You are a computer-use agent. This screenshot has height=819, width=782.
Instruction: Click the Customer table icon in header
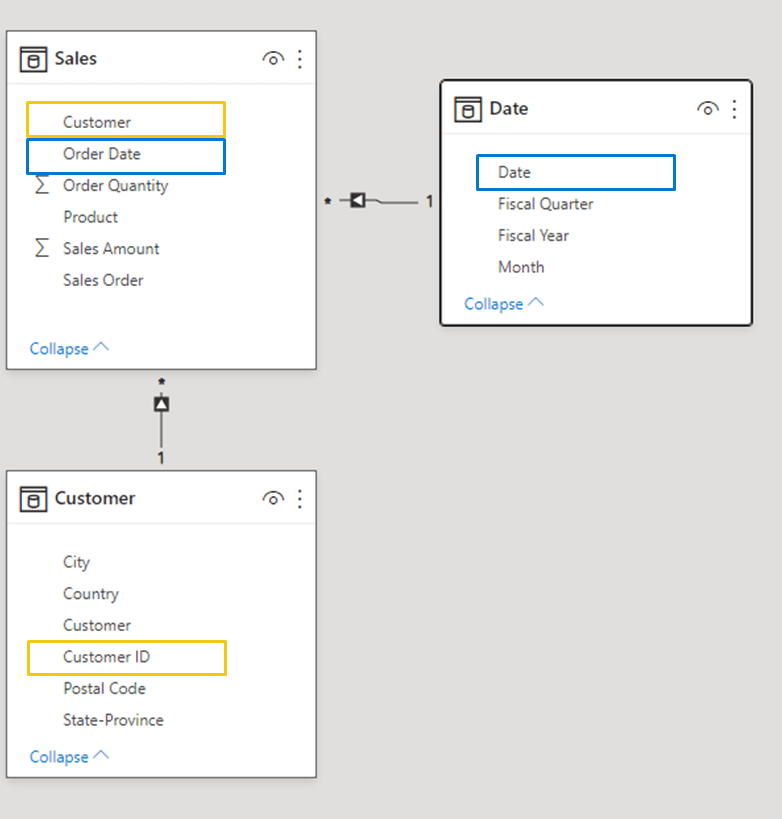(33, 499)
